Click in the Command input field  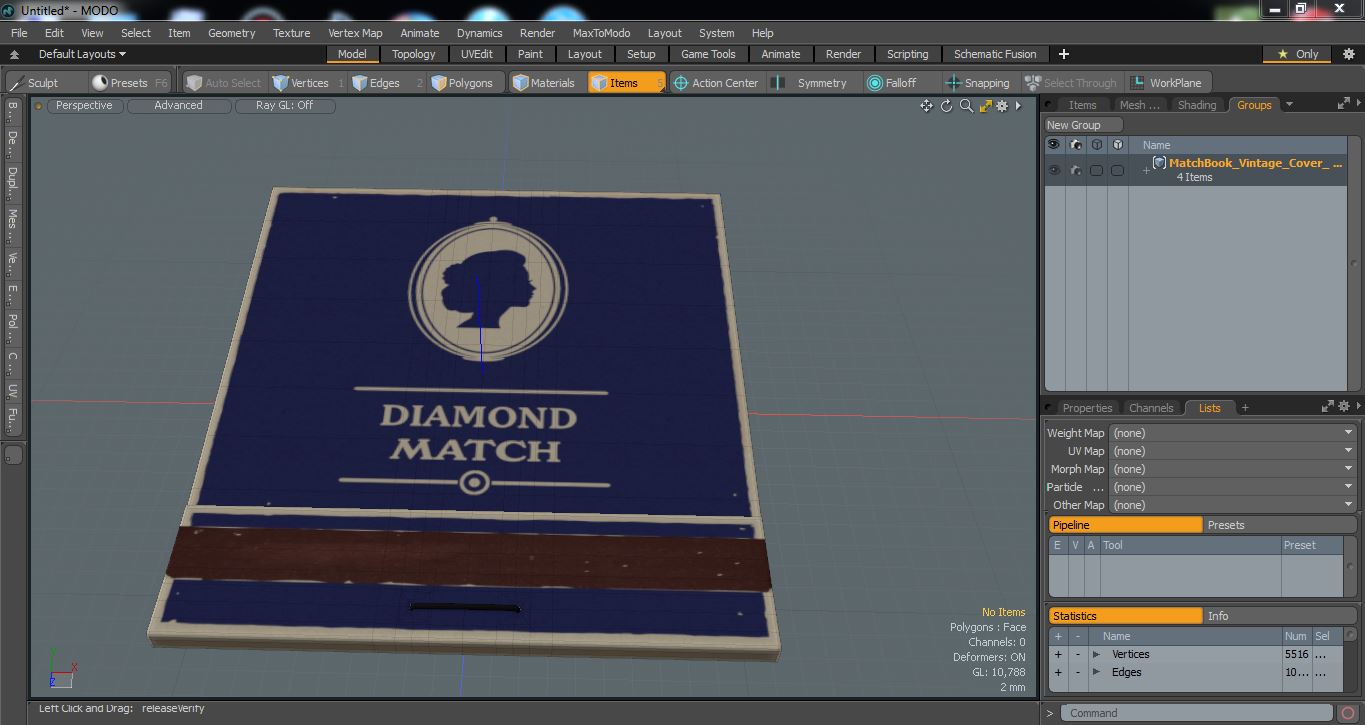point(1197,713)
